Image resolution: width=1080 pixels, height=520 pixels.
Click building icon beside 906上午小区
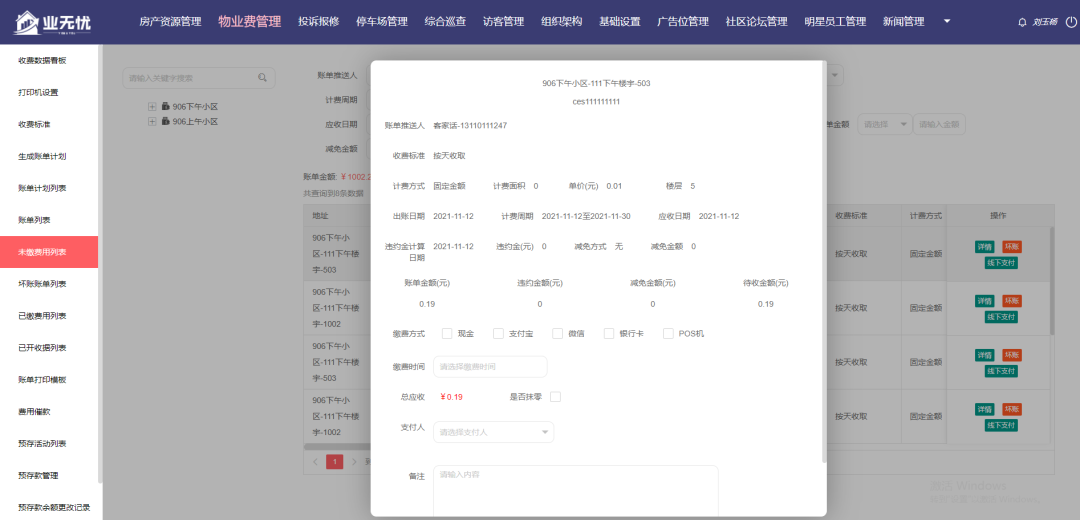pyautogui.click(x=165, y=121)
